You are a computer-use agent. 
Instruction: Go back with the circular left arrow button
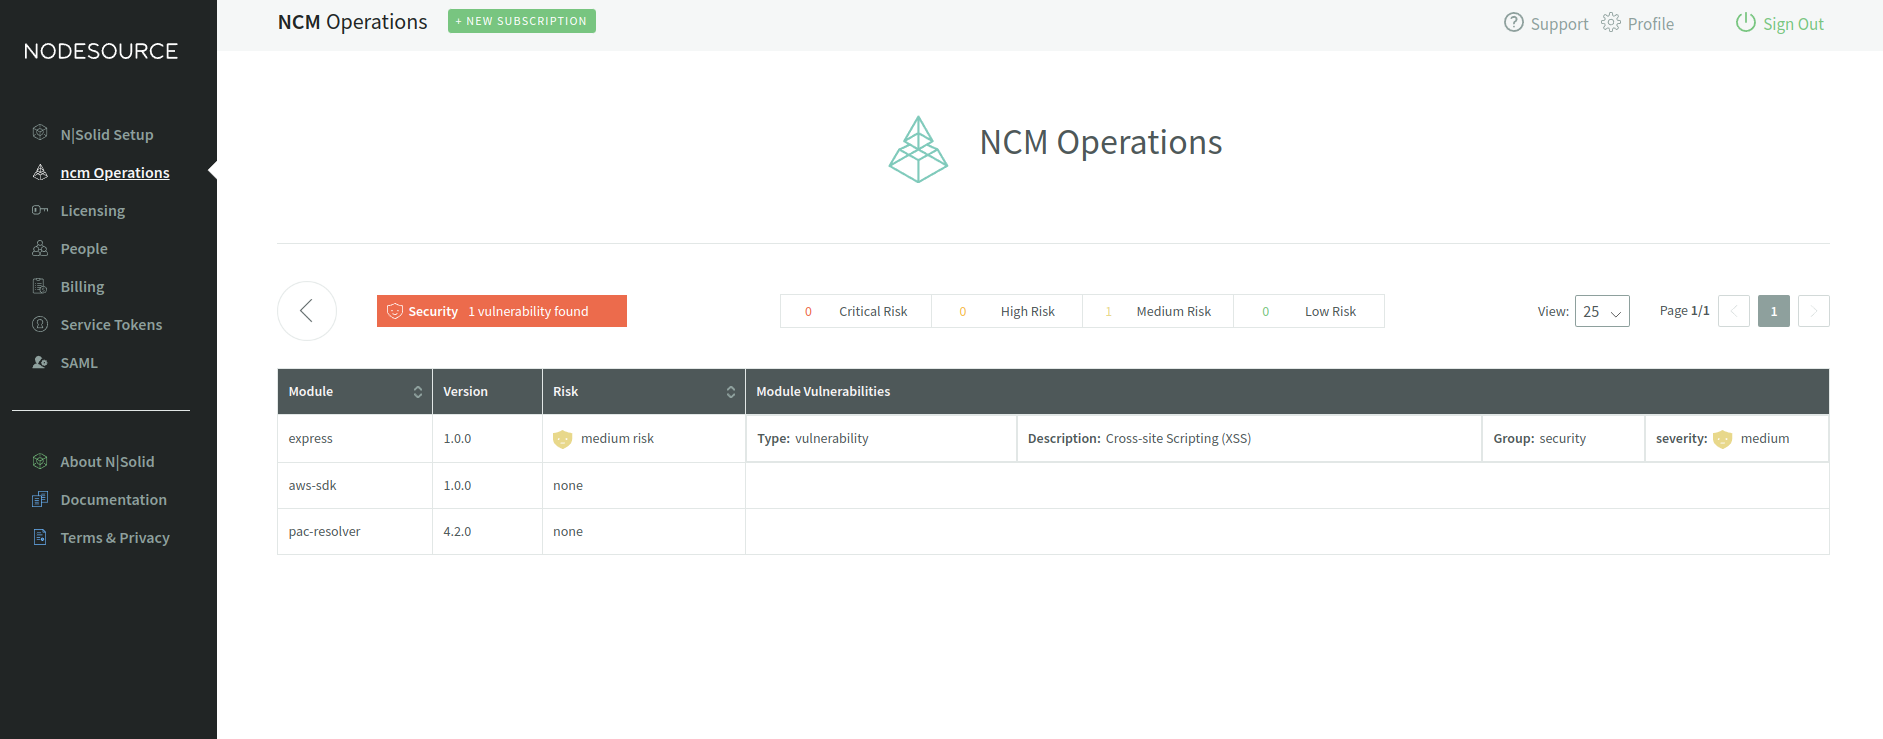pyautogui.click(x=307, y=311)
